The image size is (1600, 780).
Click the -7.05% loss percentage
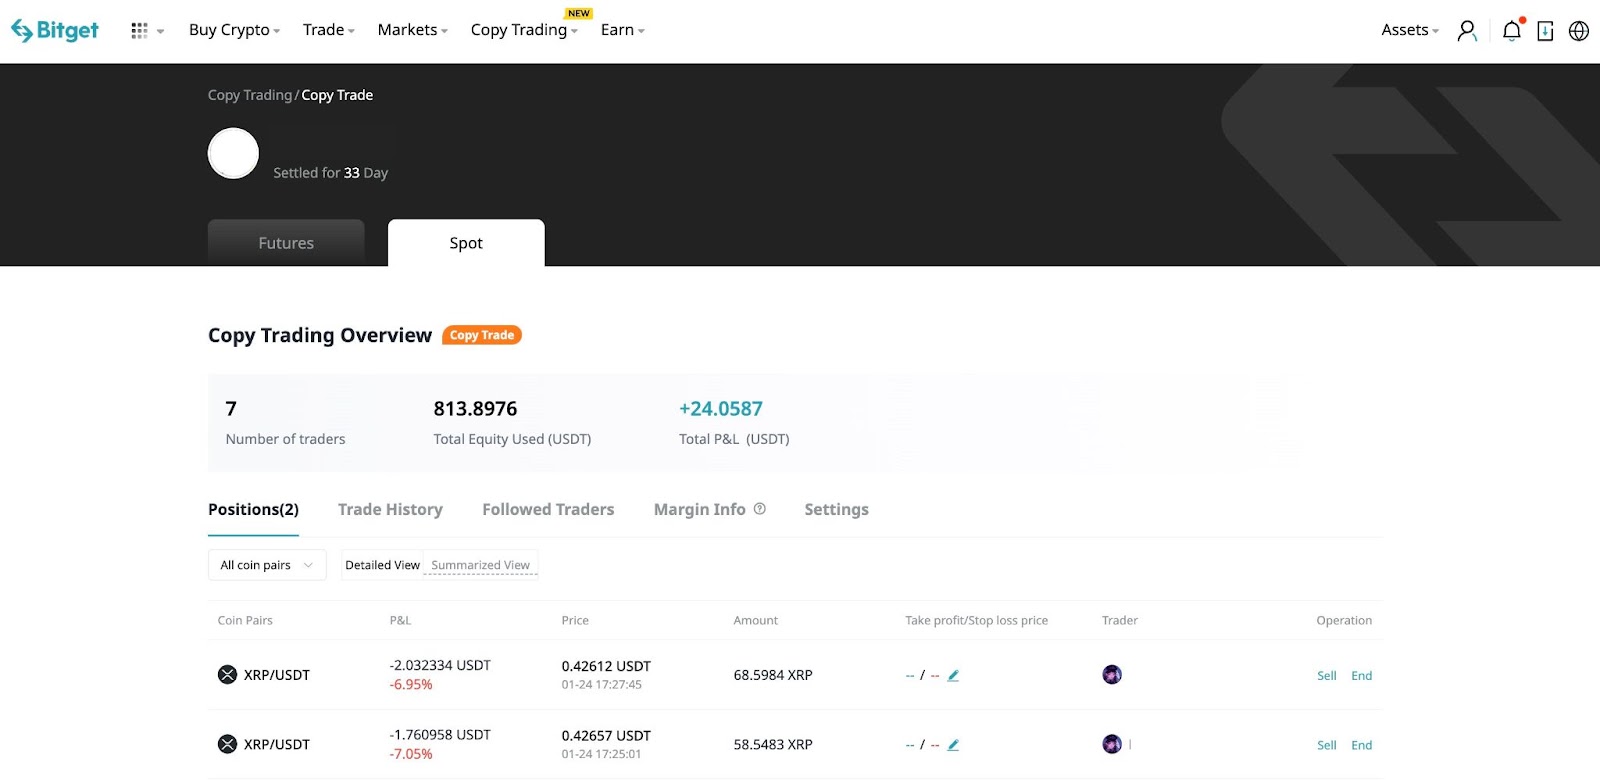click(x=411, y=754)
